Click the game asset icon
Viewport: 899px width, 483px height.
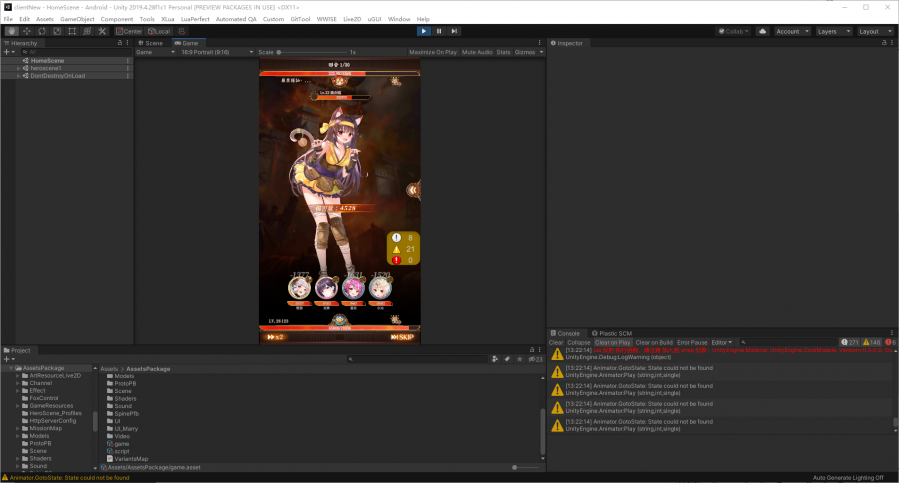pos(110,443)
